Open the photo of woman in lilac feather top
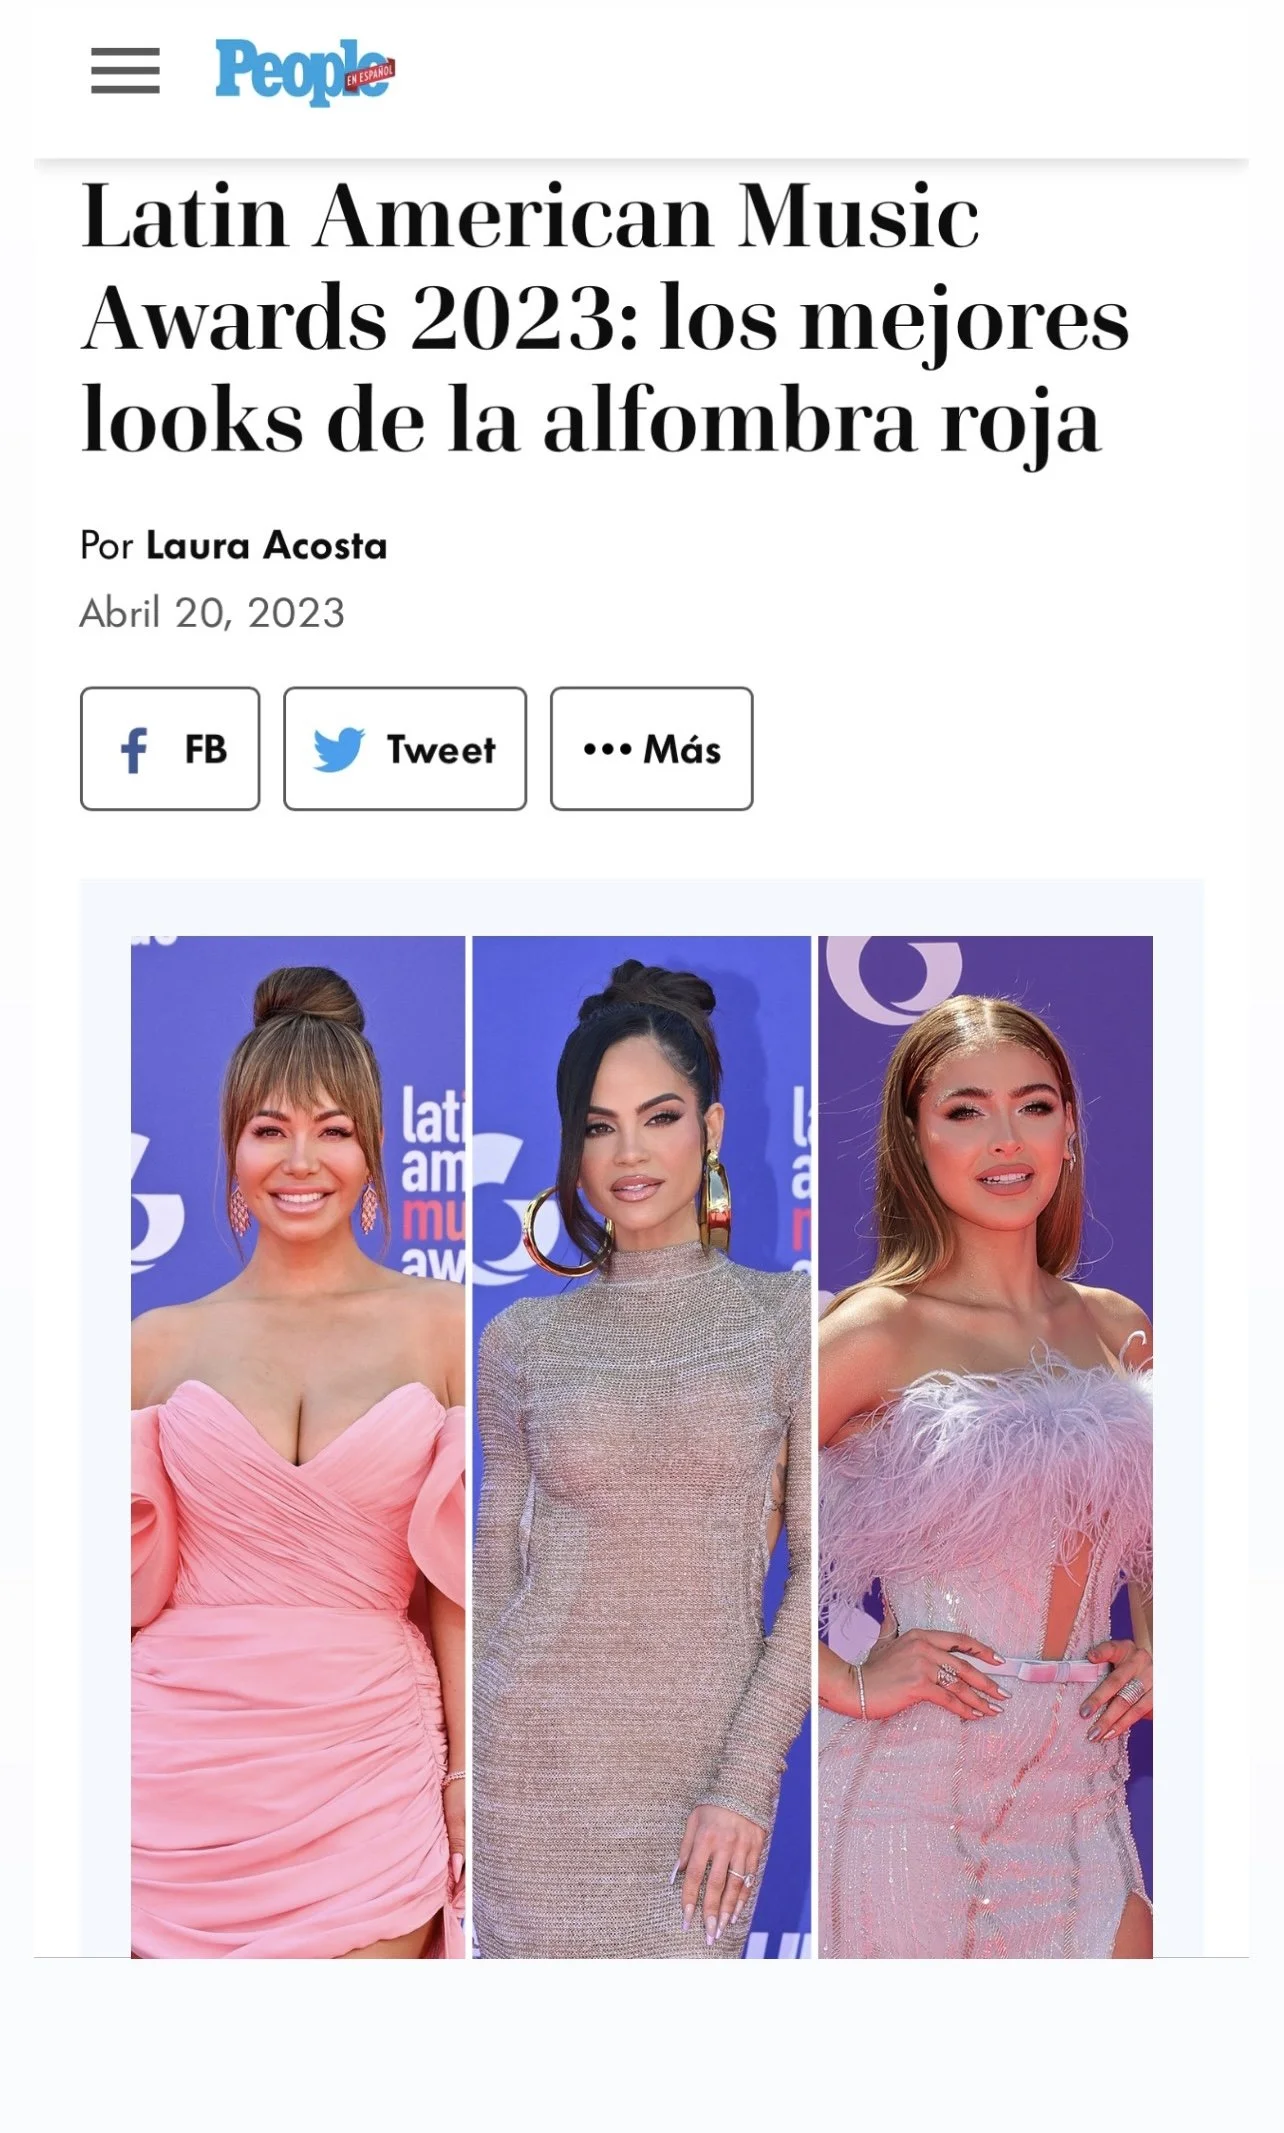This screenshot has height=2133, width=1284. pos(985,1446)
